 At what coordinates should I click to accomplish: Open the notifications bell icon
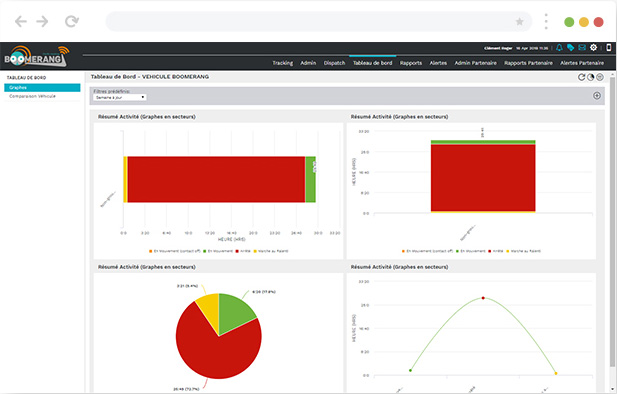pyautogui.click(x=559, y=48)
